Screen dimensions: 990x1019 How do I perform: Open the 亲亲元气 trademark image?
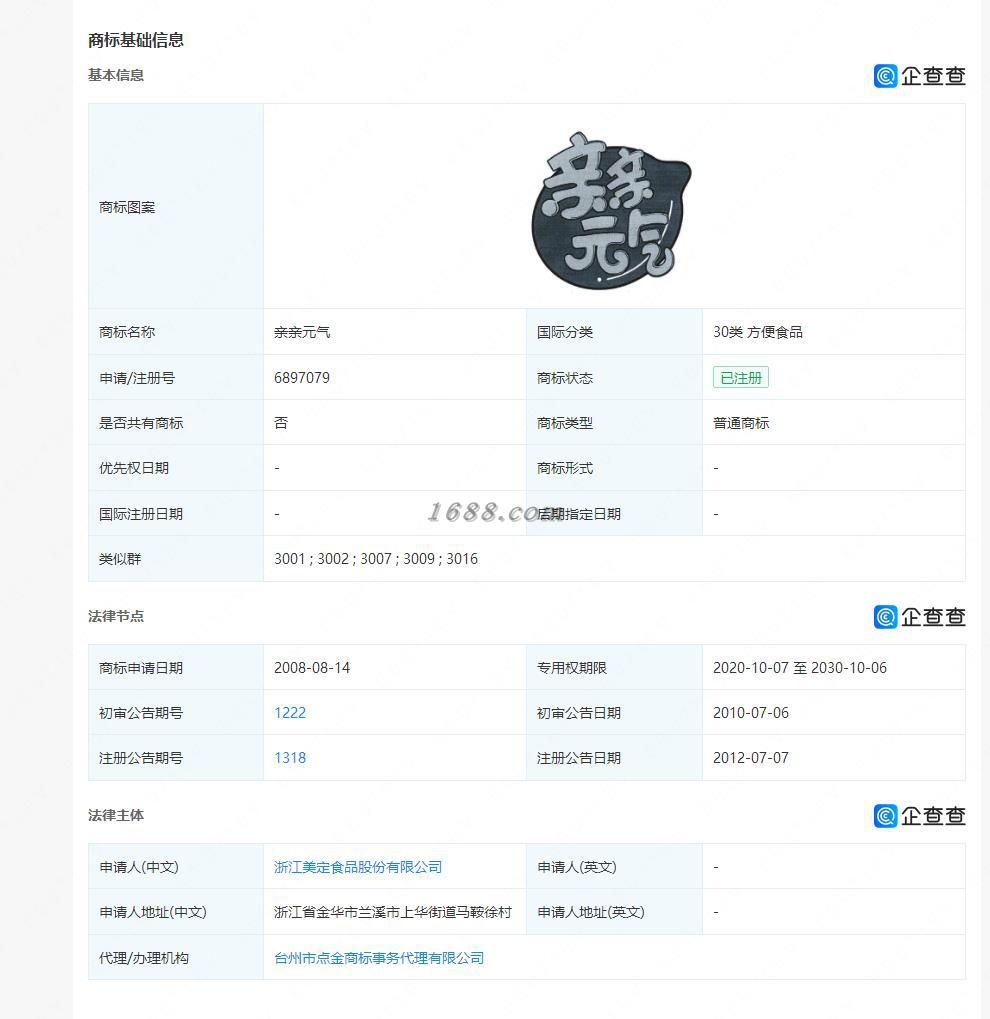click(611, 210)
